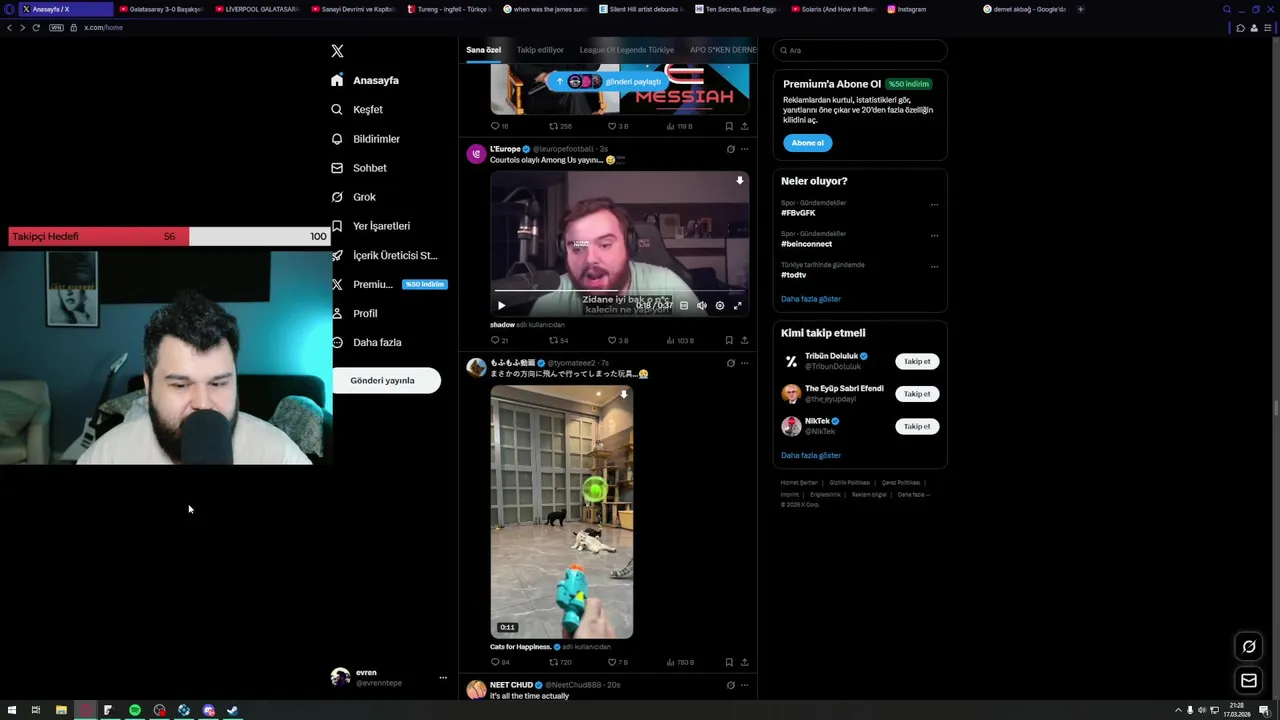Share the L'Europe post
The height and width of the screenshot is (720, 1280).
(x=744, y=340)
